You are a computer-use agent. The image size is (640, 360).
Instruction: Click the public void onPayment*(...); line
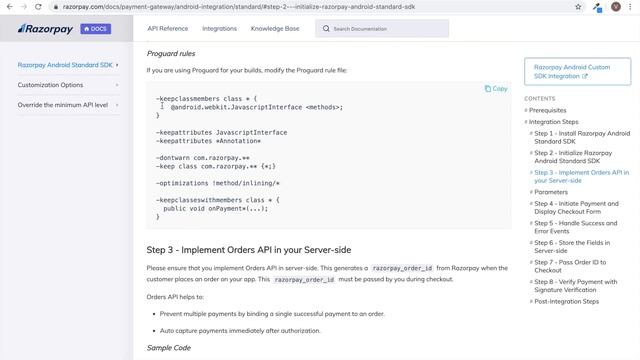tap(216, 208)
